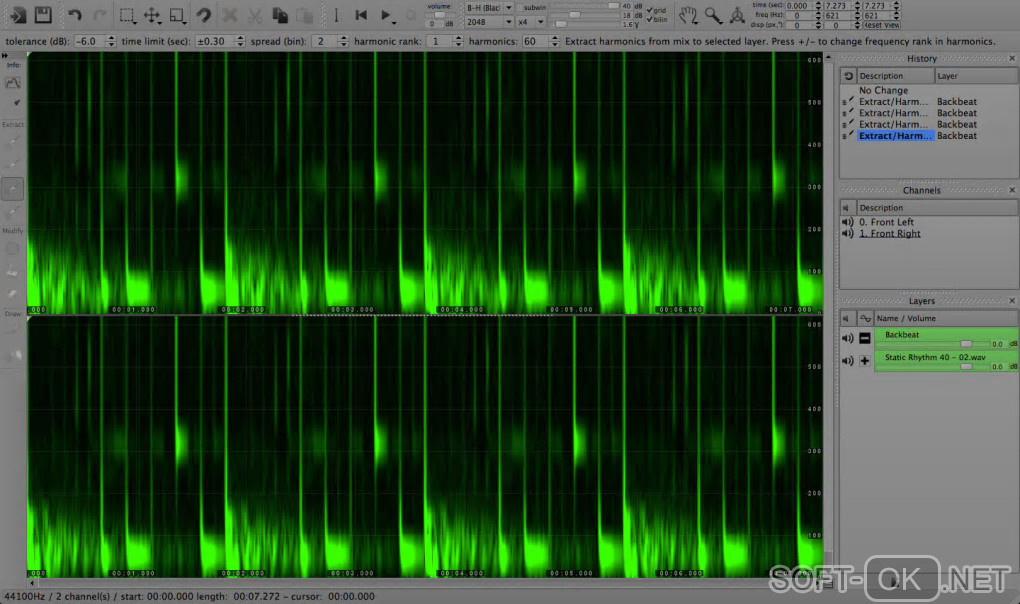Click the time start value field
This screenshot has height=604, width=1020.
799,6
